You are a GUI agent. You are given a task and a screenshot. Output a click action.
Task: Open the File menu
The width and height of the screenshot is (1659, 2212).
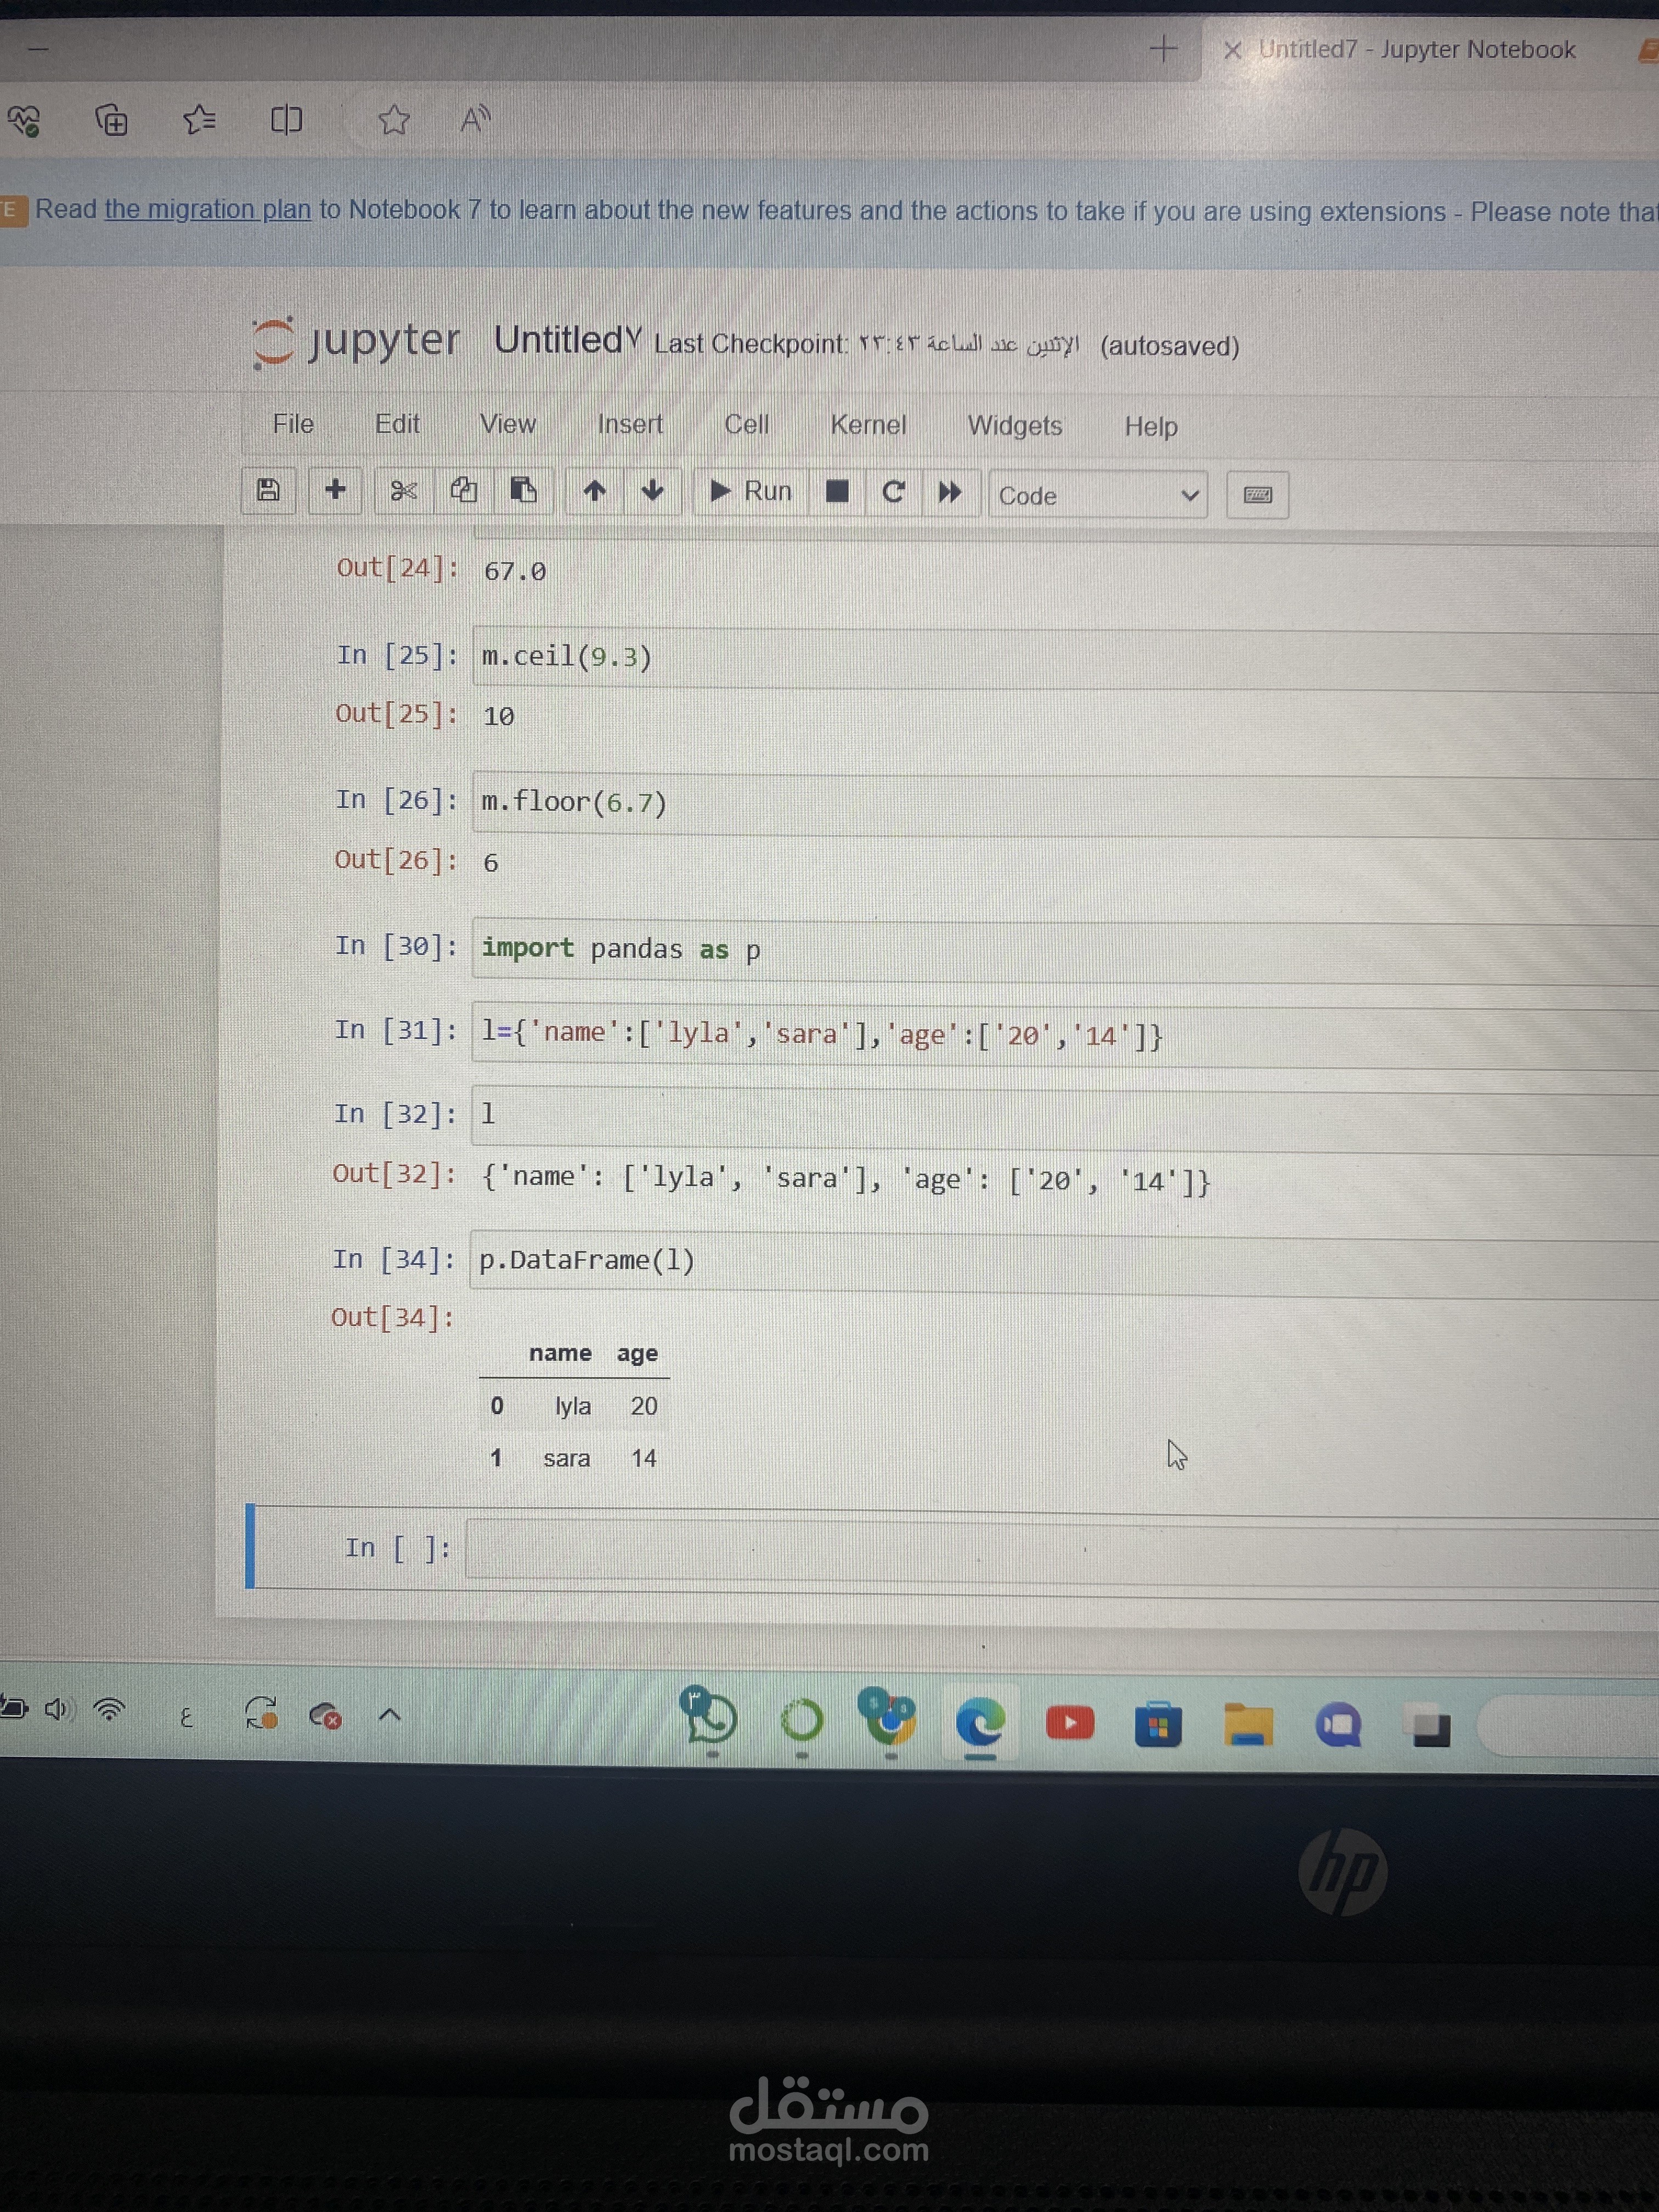click(x=293, y=424)
